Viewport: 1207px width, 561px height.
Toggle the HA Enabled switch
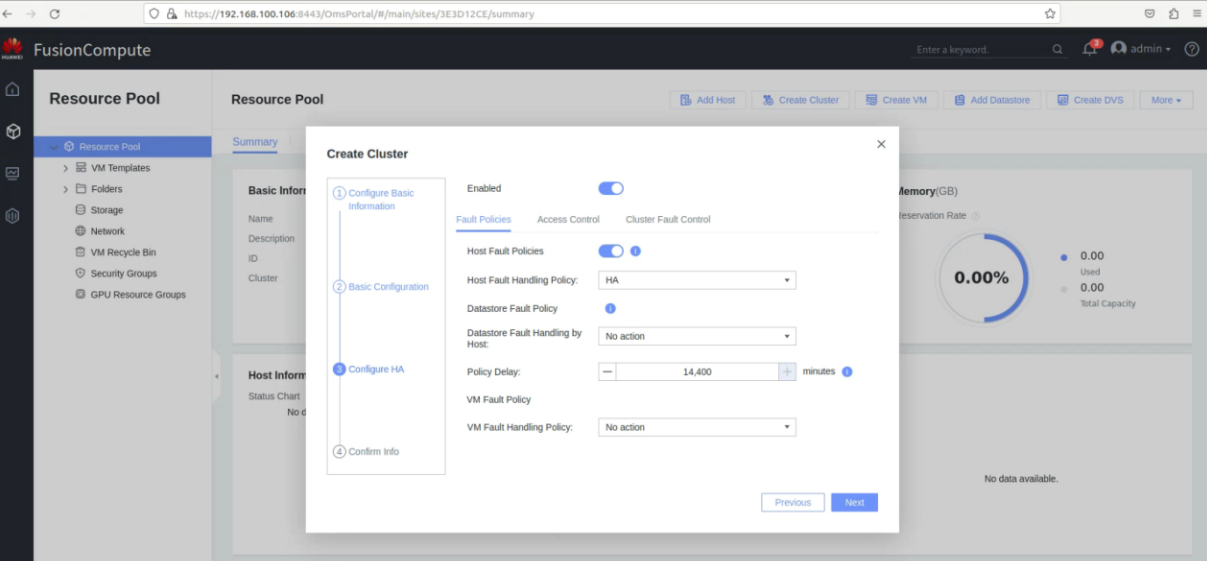tap(611, 188)
